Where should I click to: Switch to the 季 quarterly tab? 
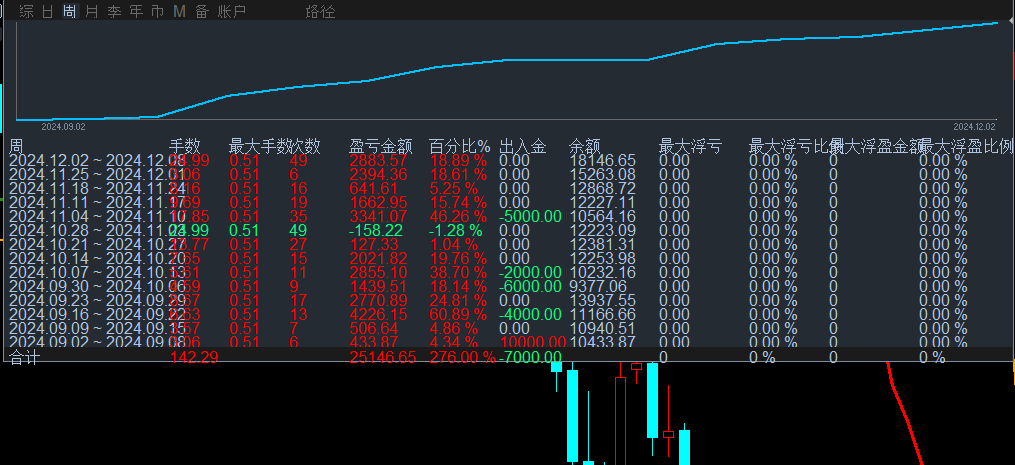[x=114, y=11]
